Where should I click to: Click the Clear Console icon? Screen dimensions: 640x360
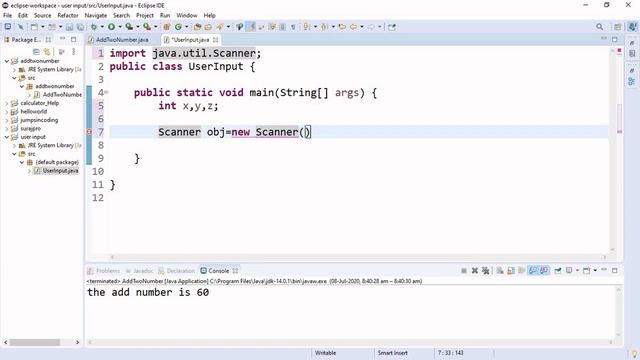[x=500, y=271]
